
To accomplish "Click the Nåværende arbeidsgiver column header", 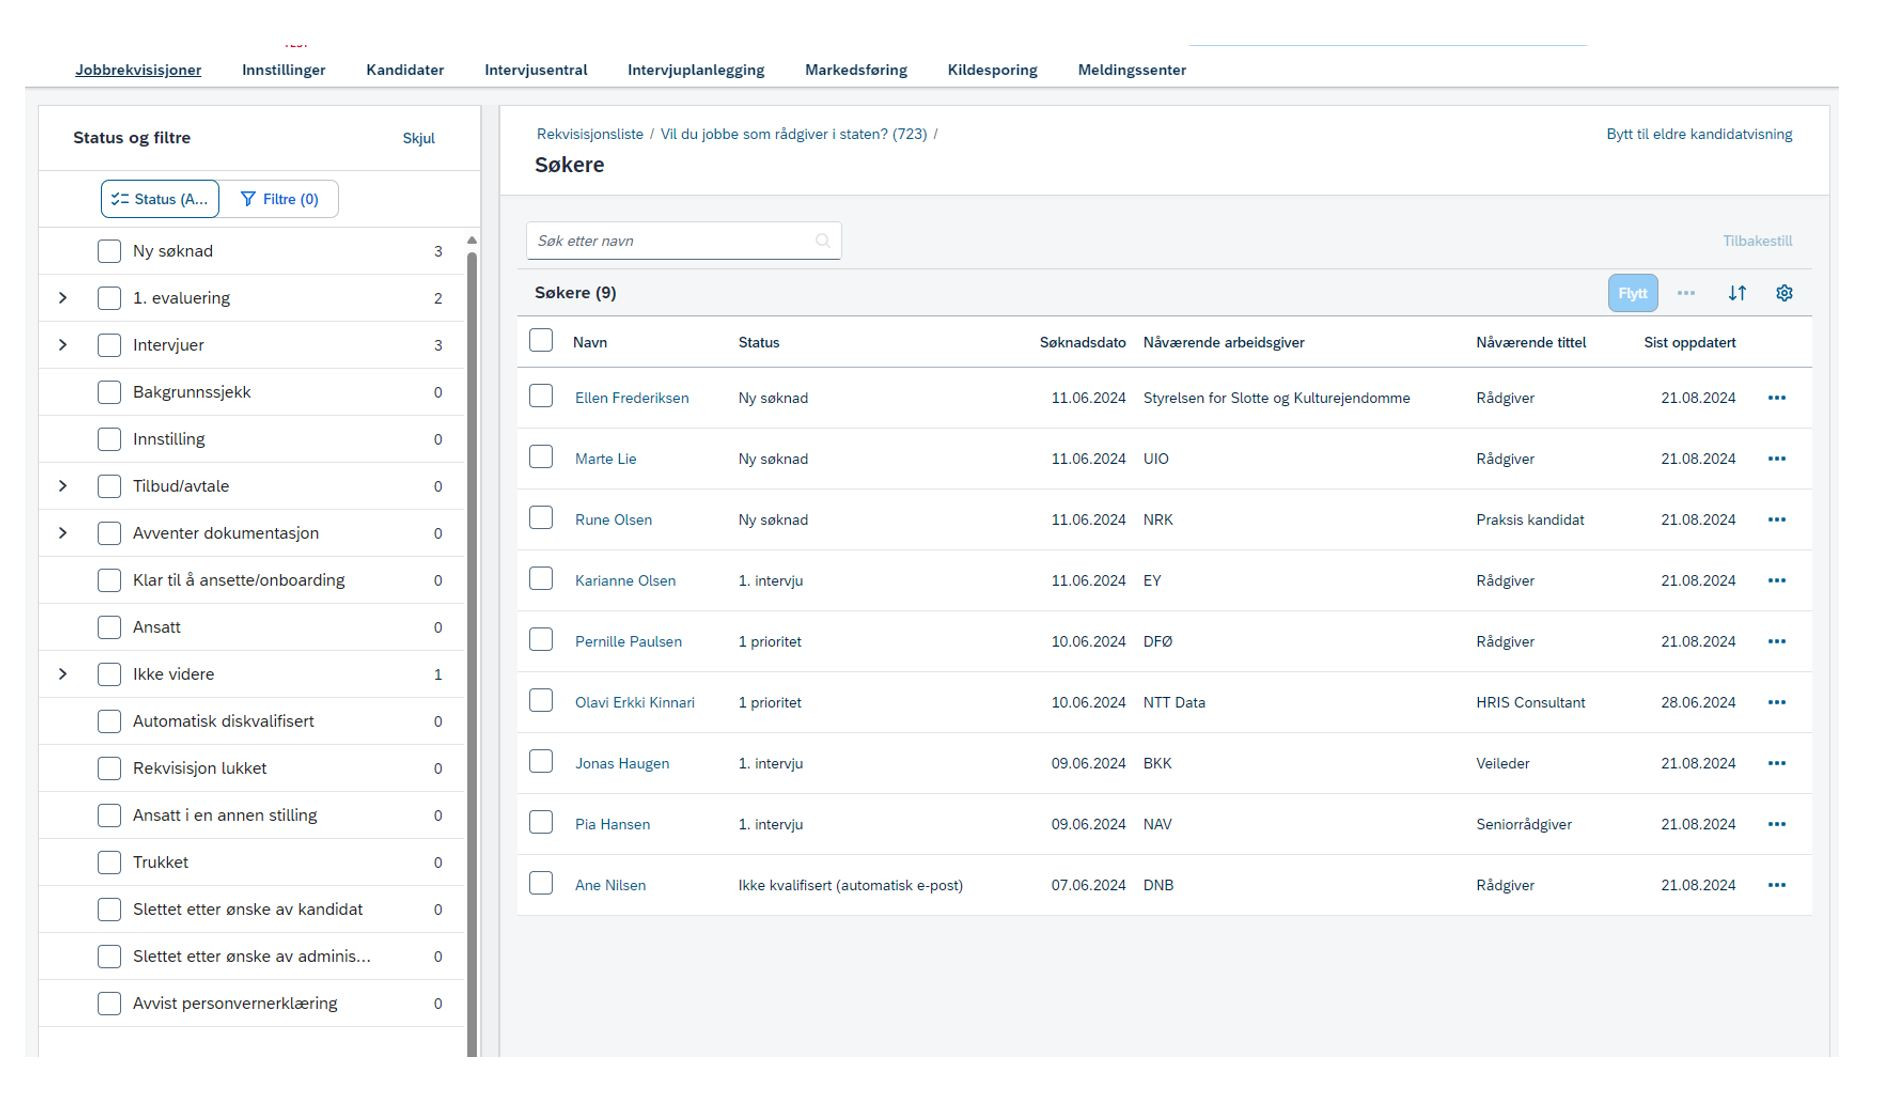I will [1224, 342].
